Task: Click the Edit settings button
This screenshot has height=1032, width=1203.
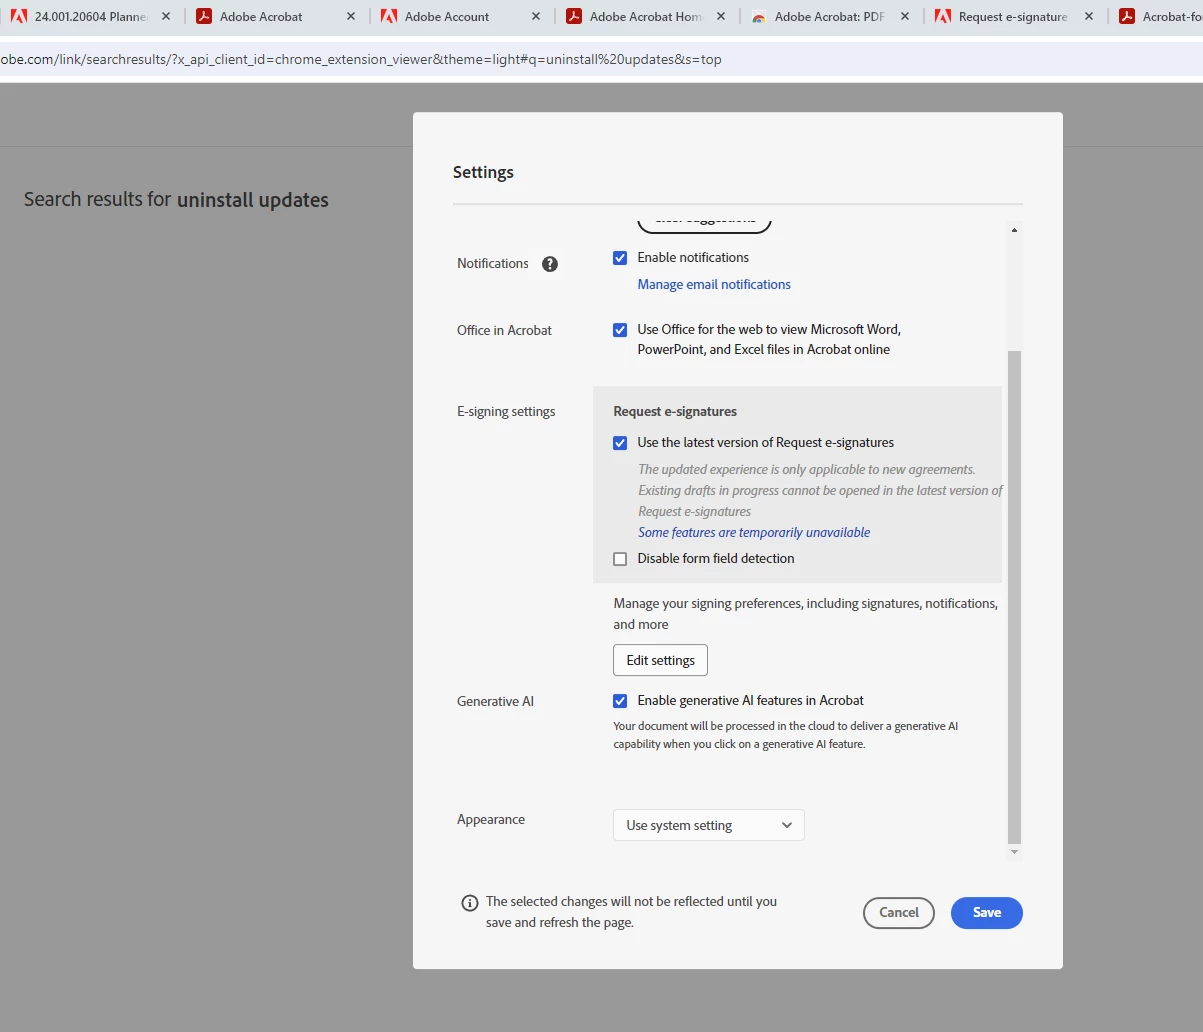Action: click(x=660, y=661)
